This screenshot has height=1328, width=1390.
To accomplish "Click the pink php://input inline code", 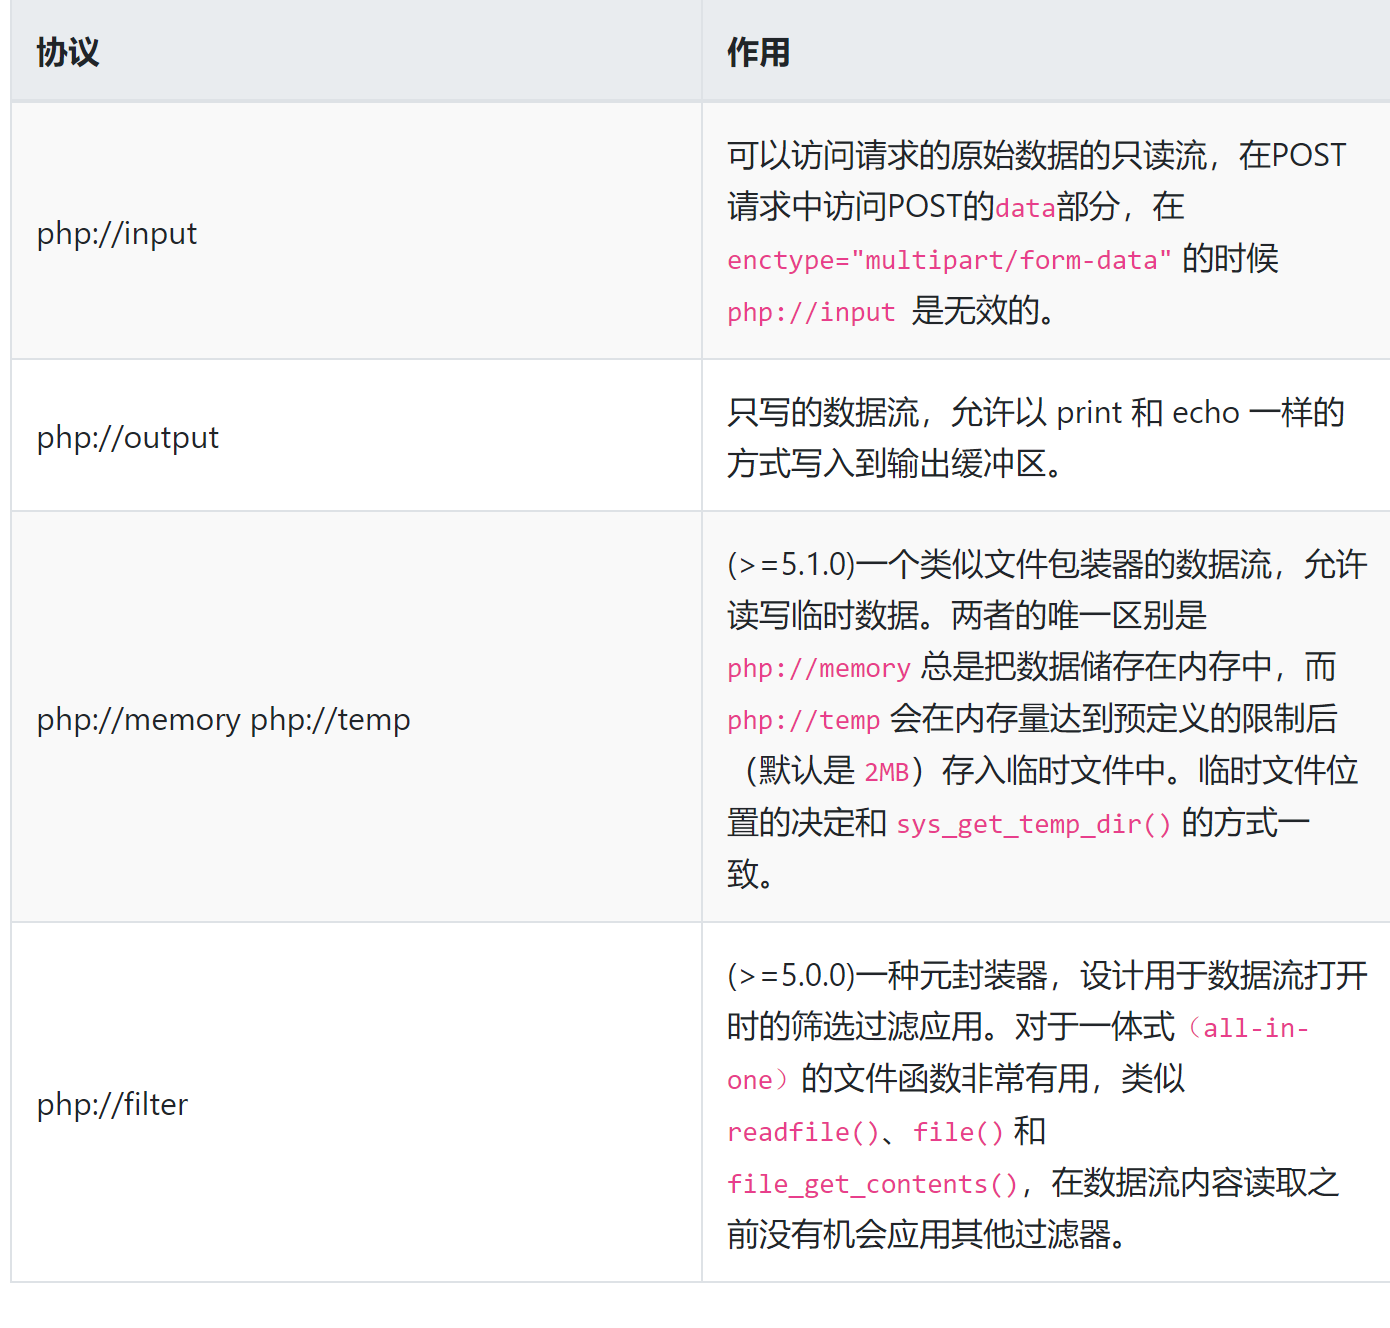I will (811, 312).
